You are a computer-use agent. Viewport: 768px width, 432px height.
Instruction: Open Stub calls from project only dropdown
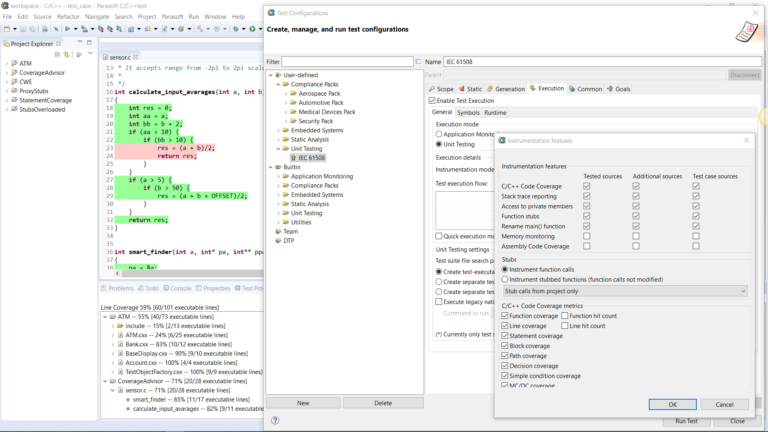click(624, 291)
